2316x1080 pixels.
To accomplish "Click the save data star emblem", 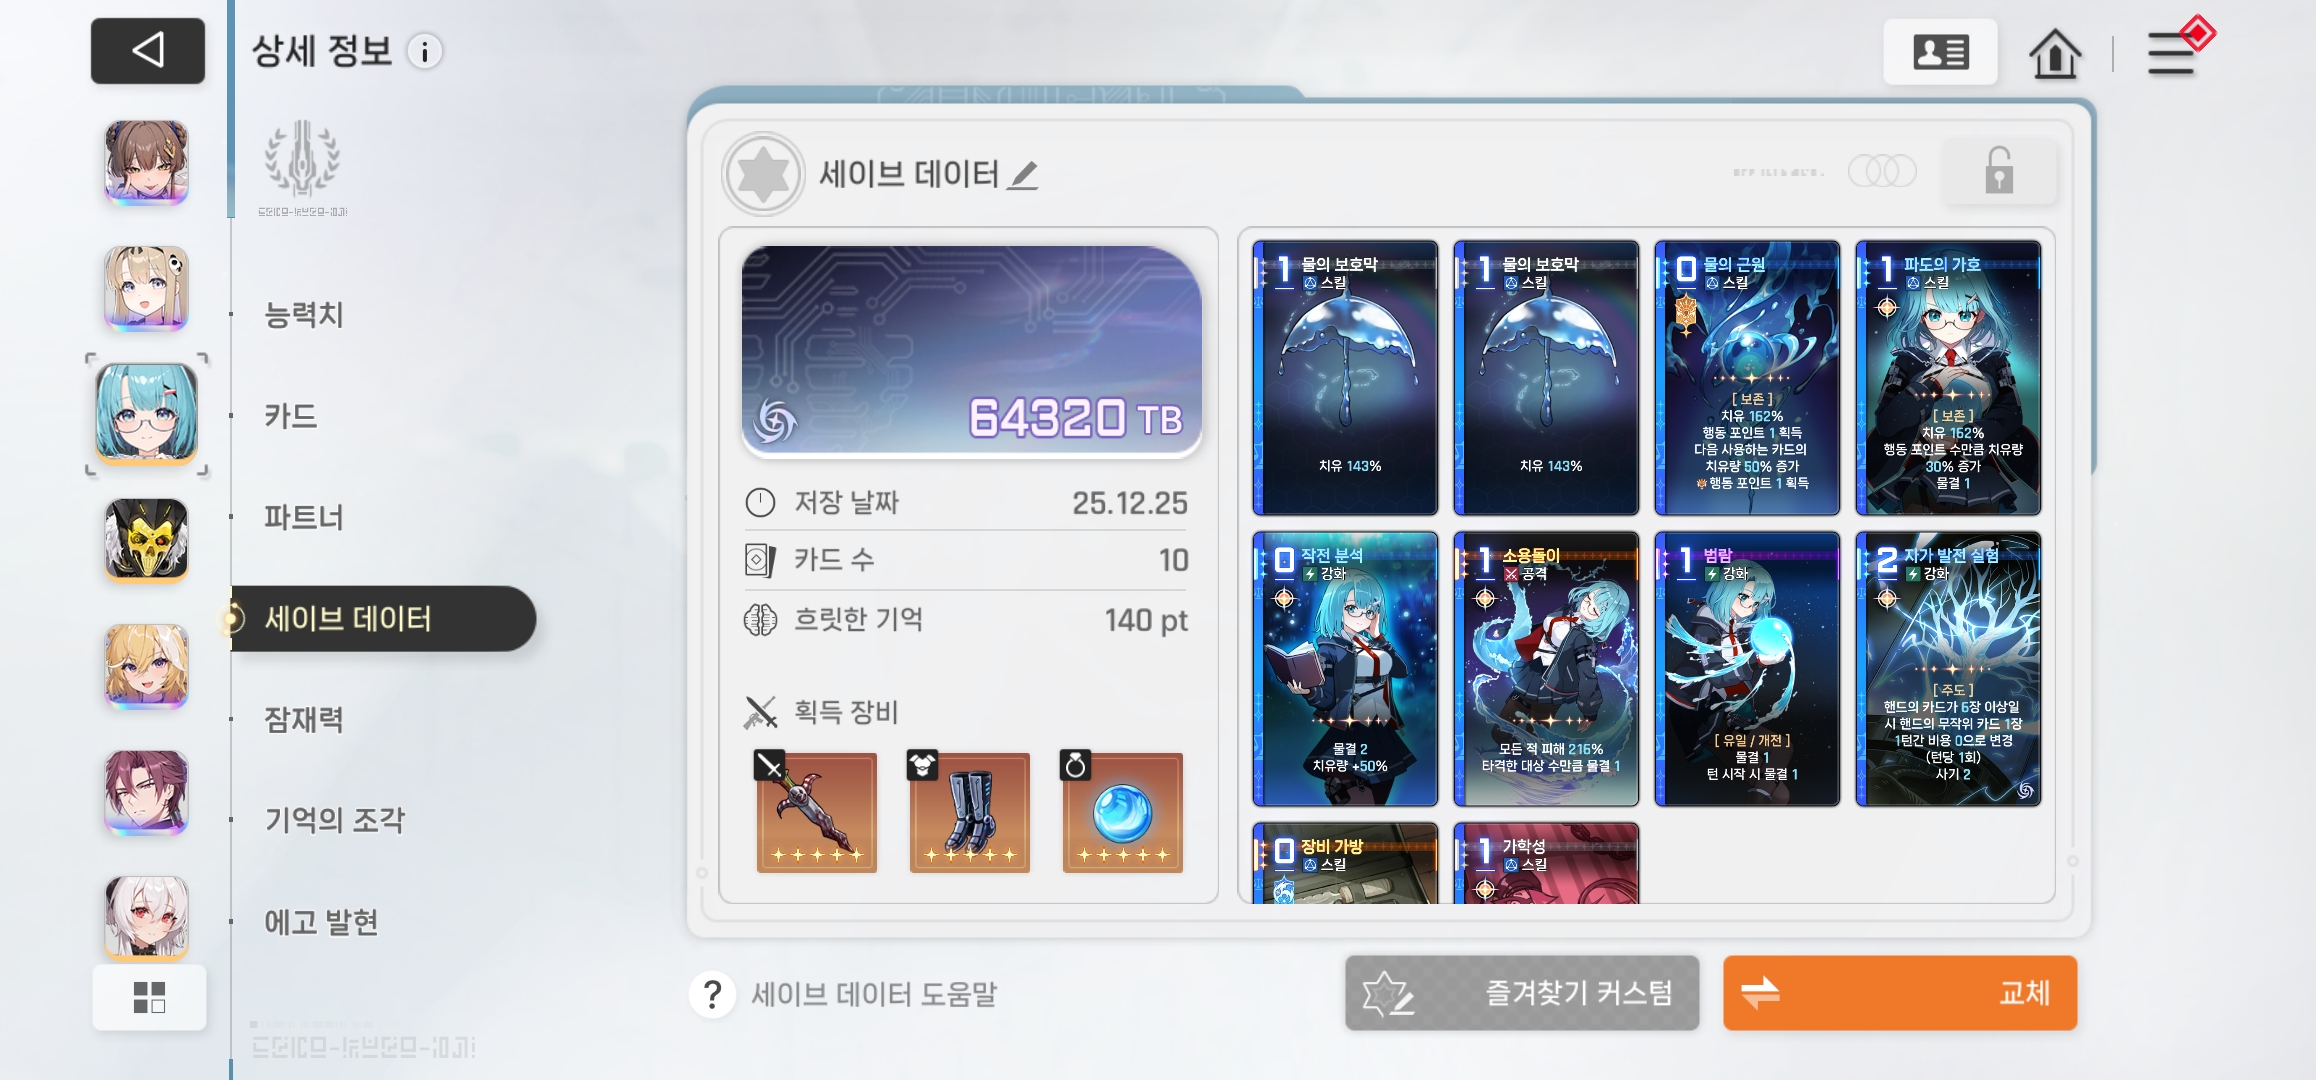I will coord(763,174).
